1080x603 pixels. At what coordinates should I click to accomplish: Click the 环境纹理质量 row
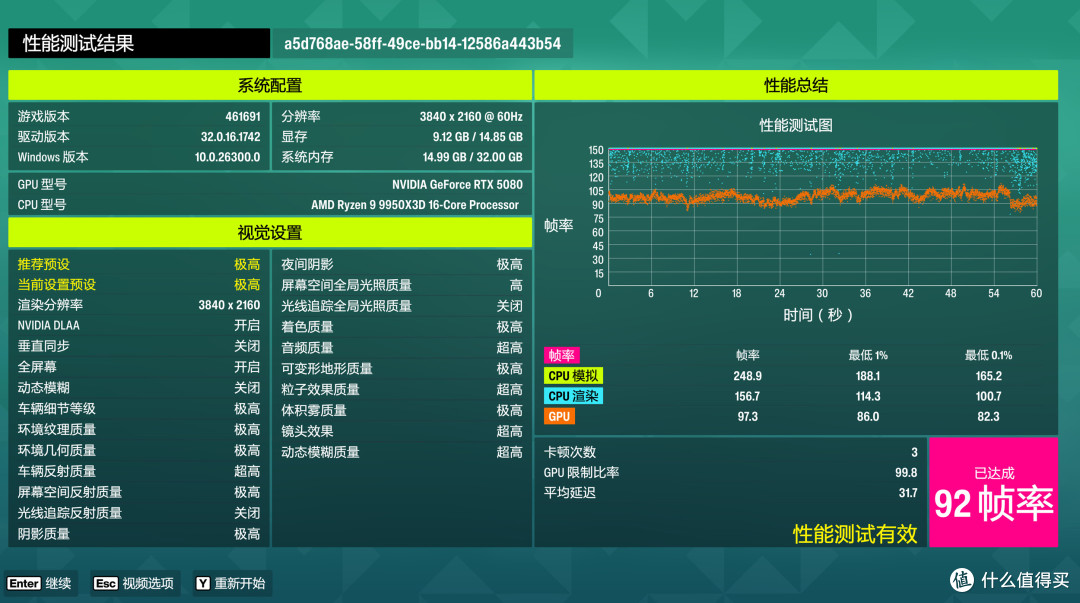139,429
